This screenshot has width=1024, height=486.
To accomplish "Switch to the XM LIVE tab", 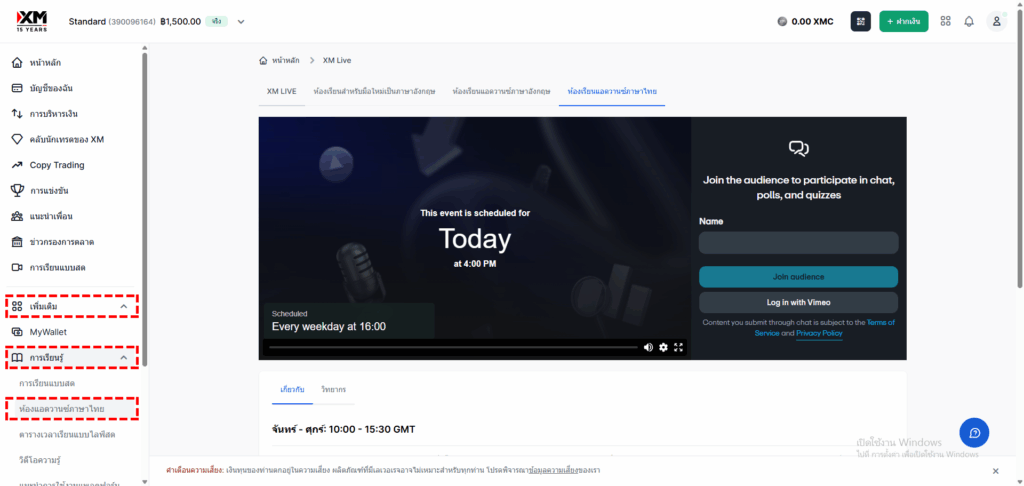I will [x=281, y=91].
